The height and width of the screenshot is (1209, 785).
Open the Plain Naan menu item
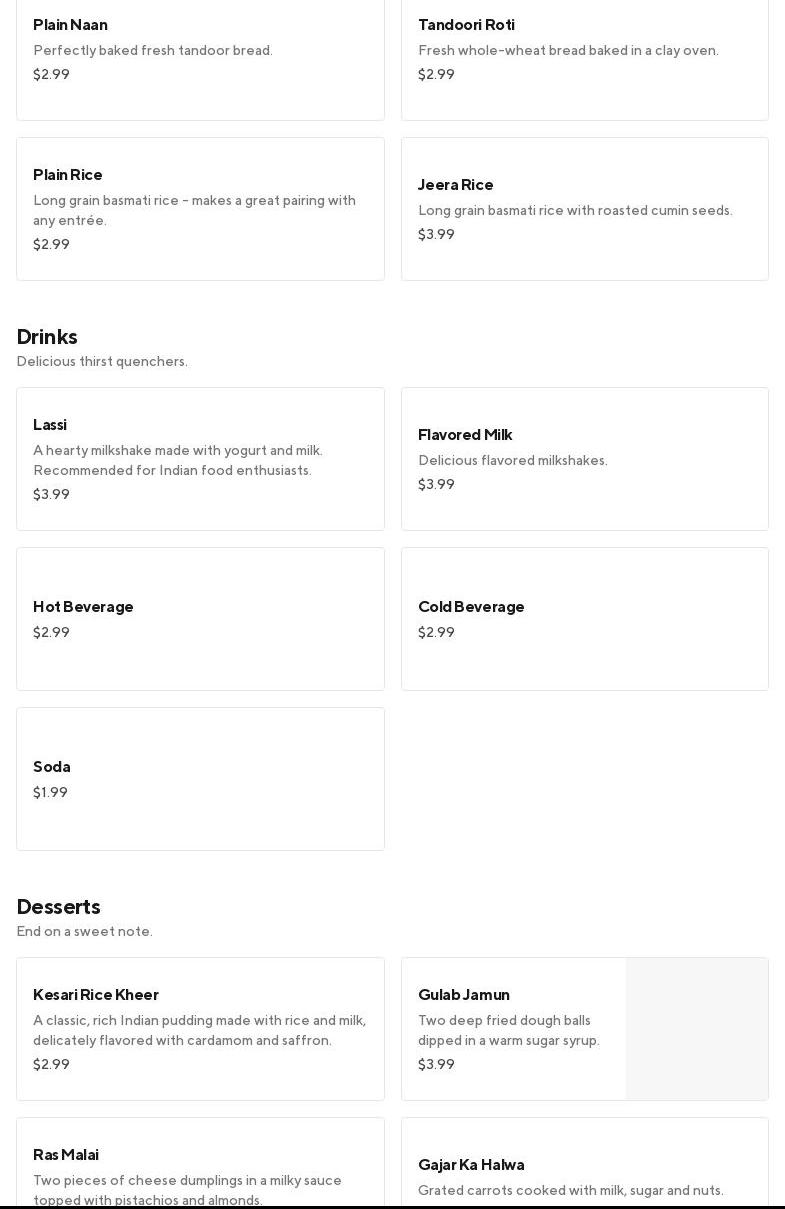point(200,50)
